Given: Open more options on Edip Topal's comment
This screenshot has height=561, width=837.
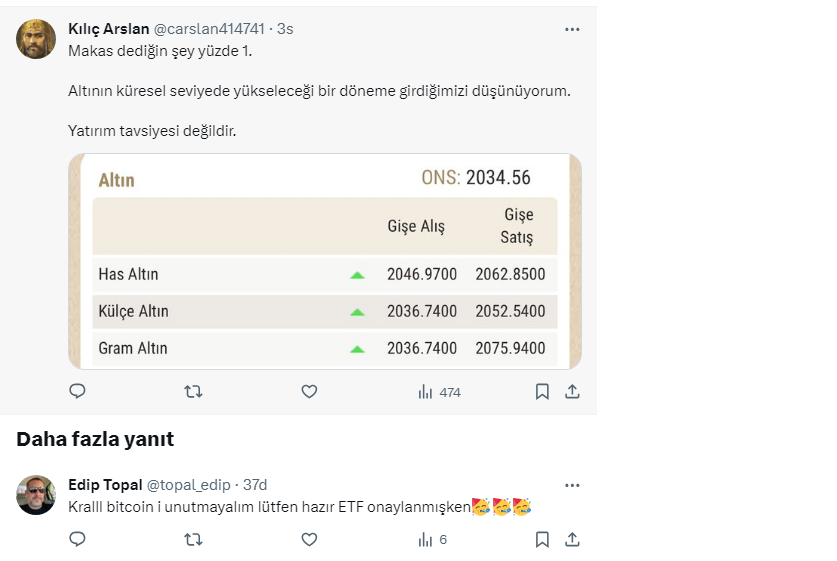Looking at the screenshot, I should click(x=572, y=485).
